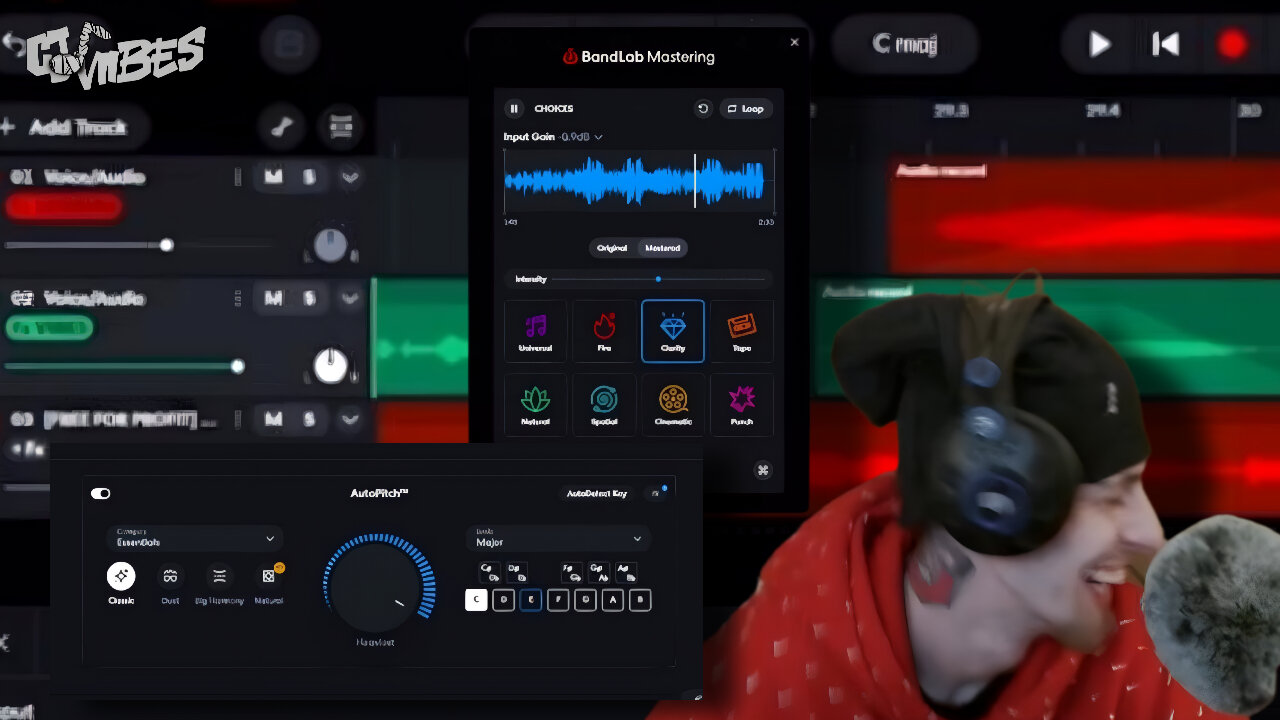Solo track 01 Voice/Audio
The width and height of the screenshot is (1280, 720).
(309, 177)
